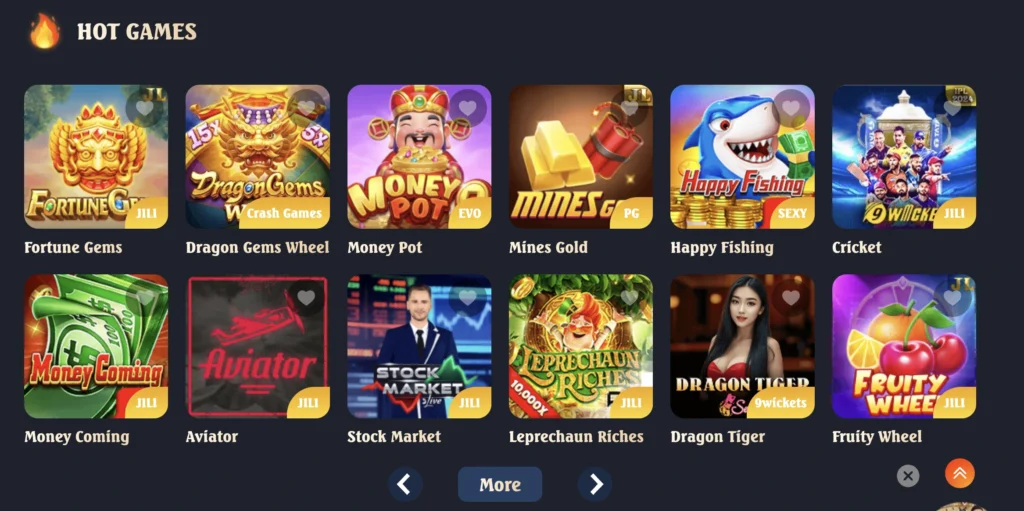Screen dimensions: 1024x511
Task: Favorite the Fortune Gems game with heart icon
Action: (x=144, y=108)
